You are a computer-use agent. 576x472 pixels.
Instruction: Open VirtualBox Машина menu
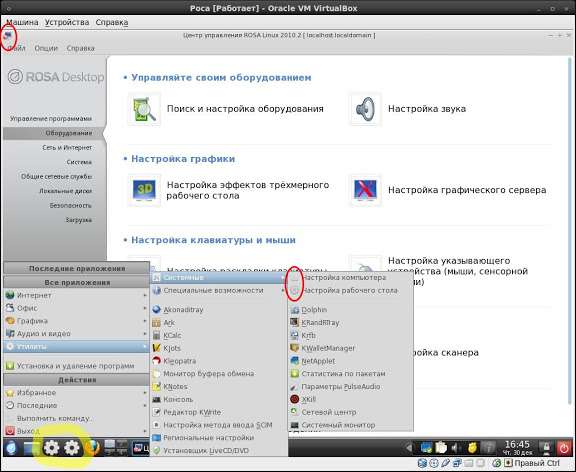pyautogui.click(x=22, y=22)
